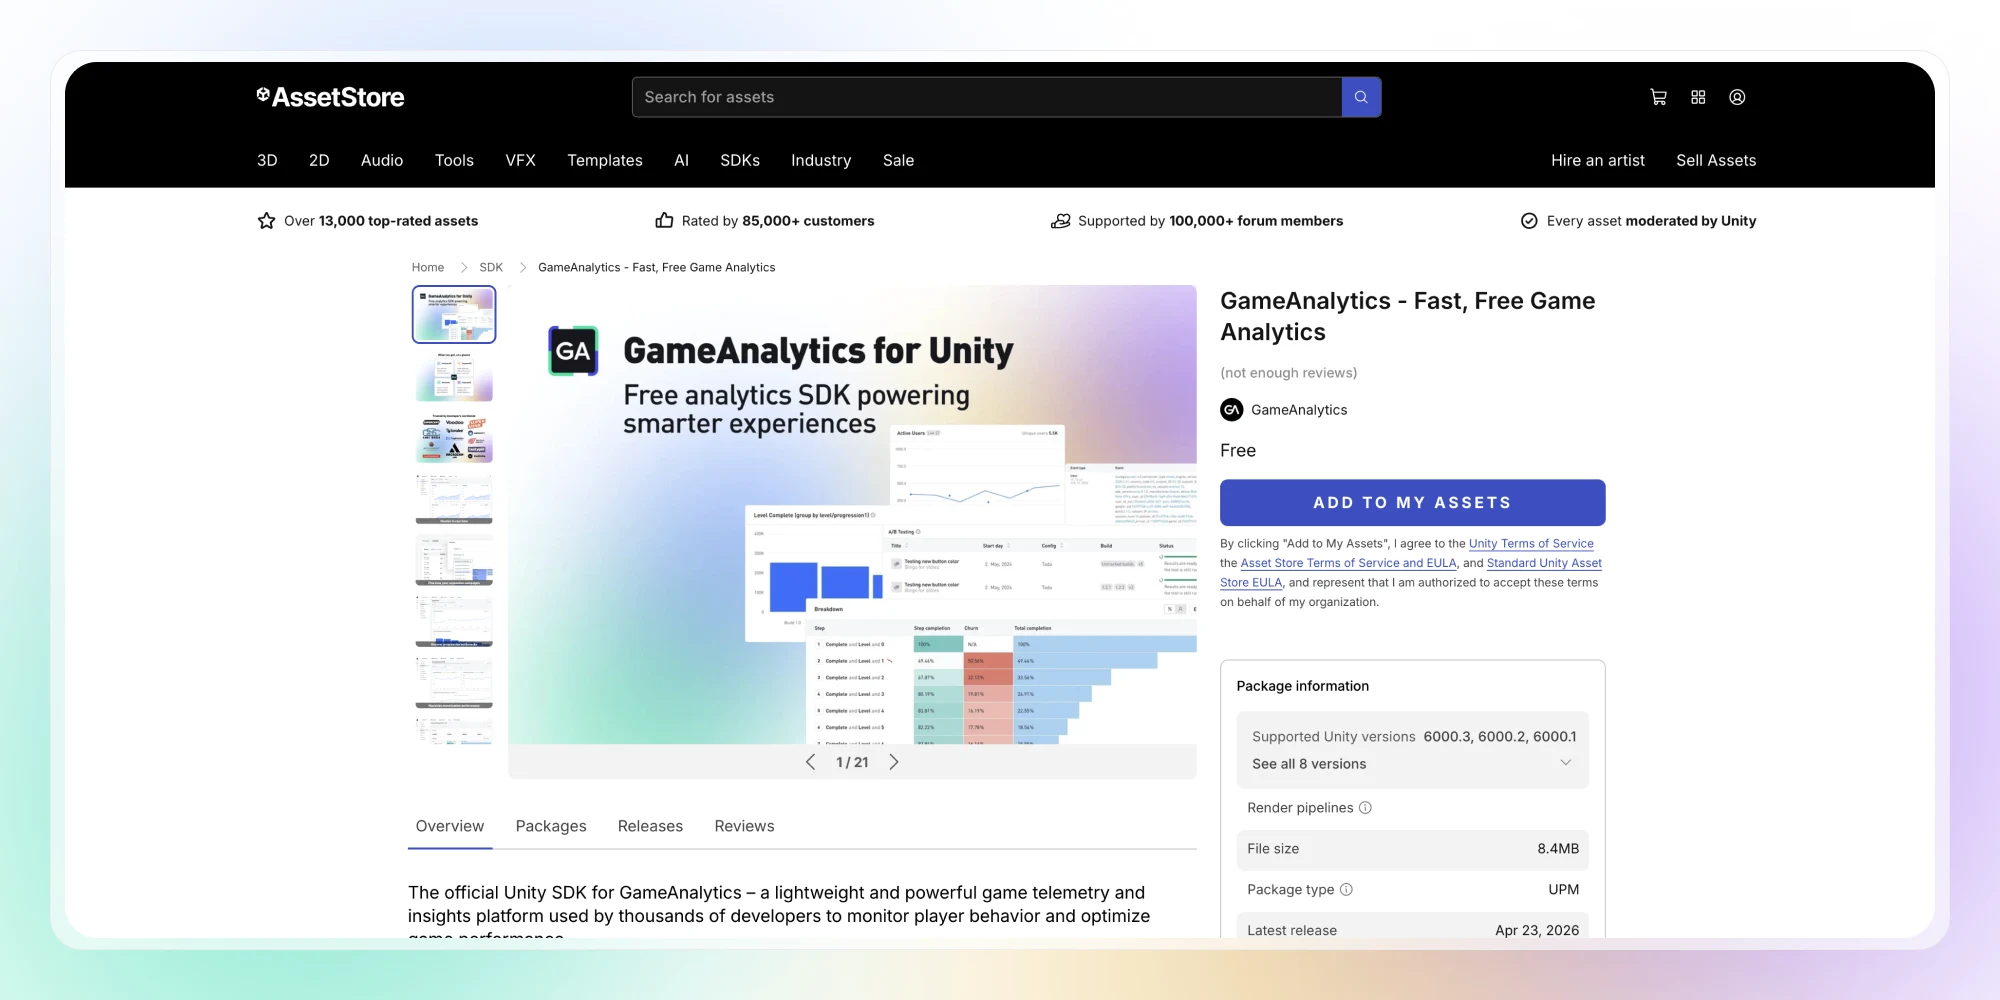This screenshot has width=2000, height=1000.
Task: Click the 8.4MB file size value
Action: (x=1558, y=849)
